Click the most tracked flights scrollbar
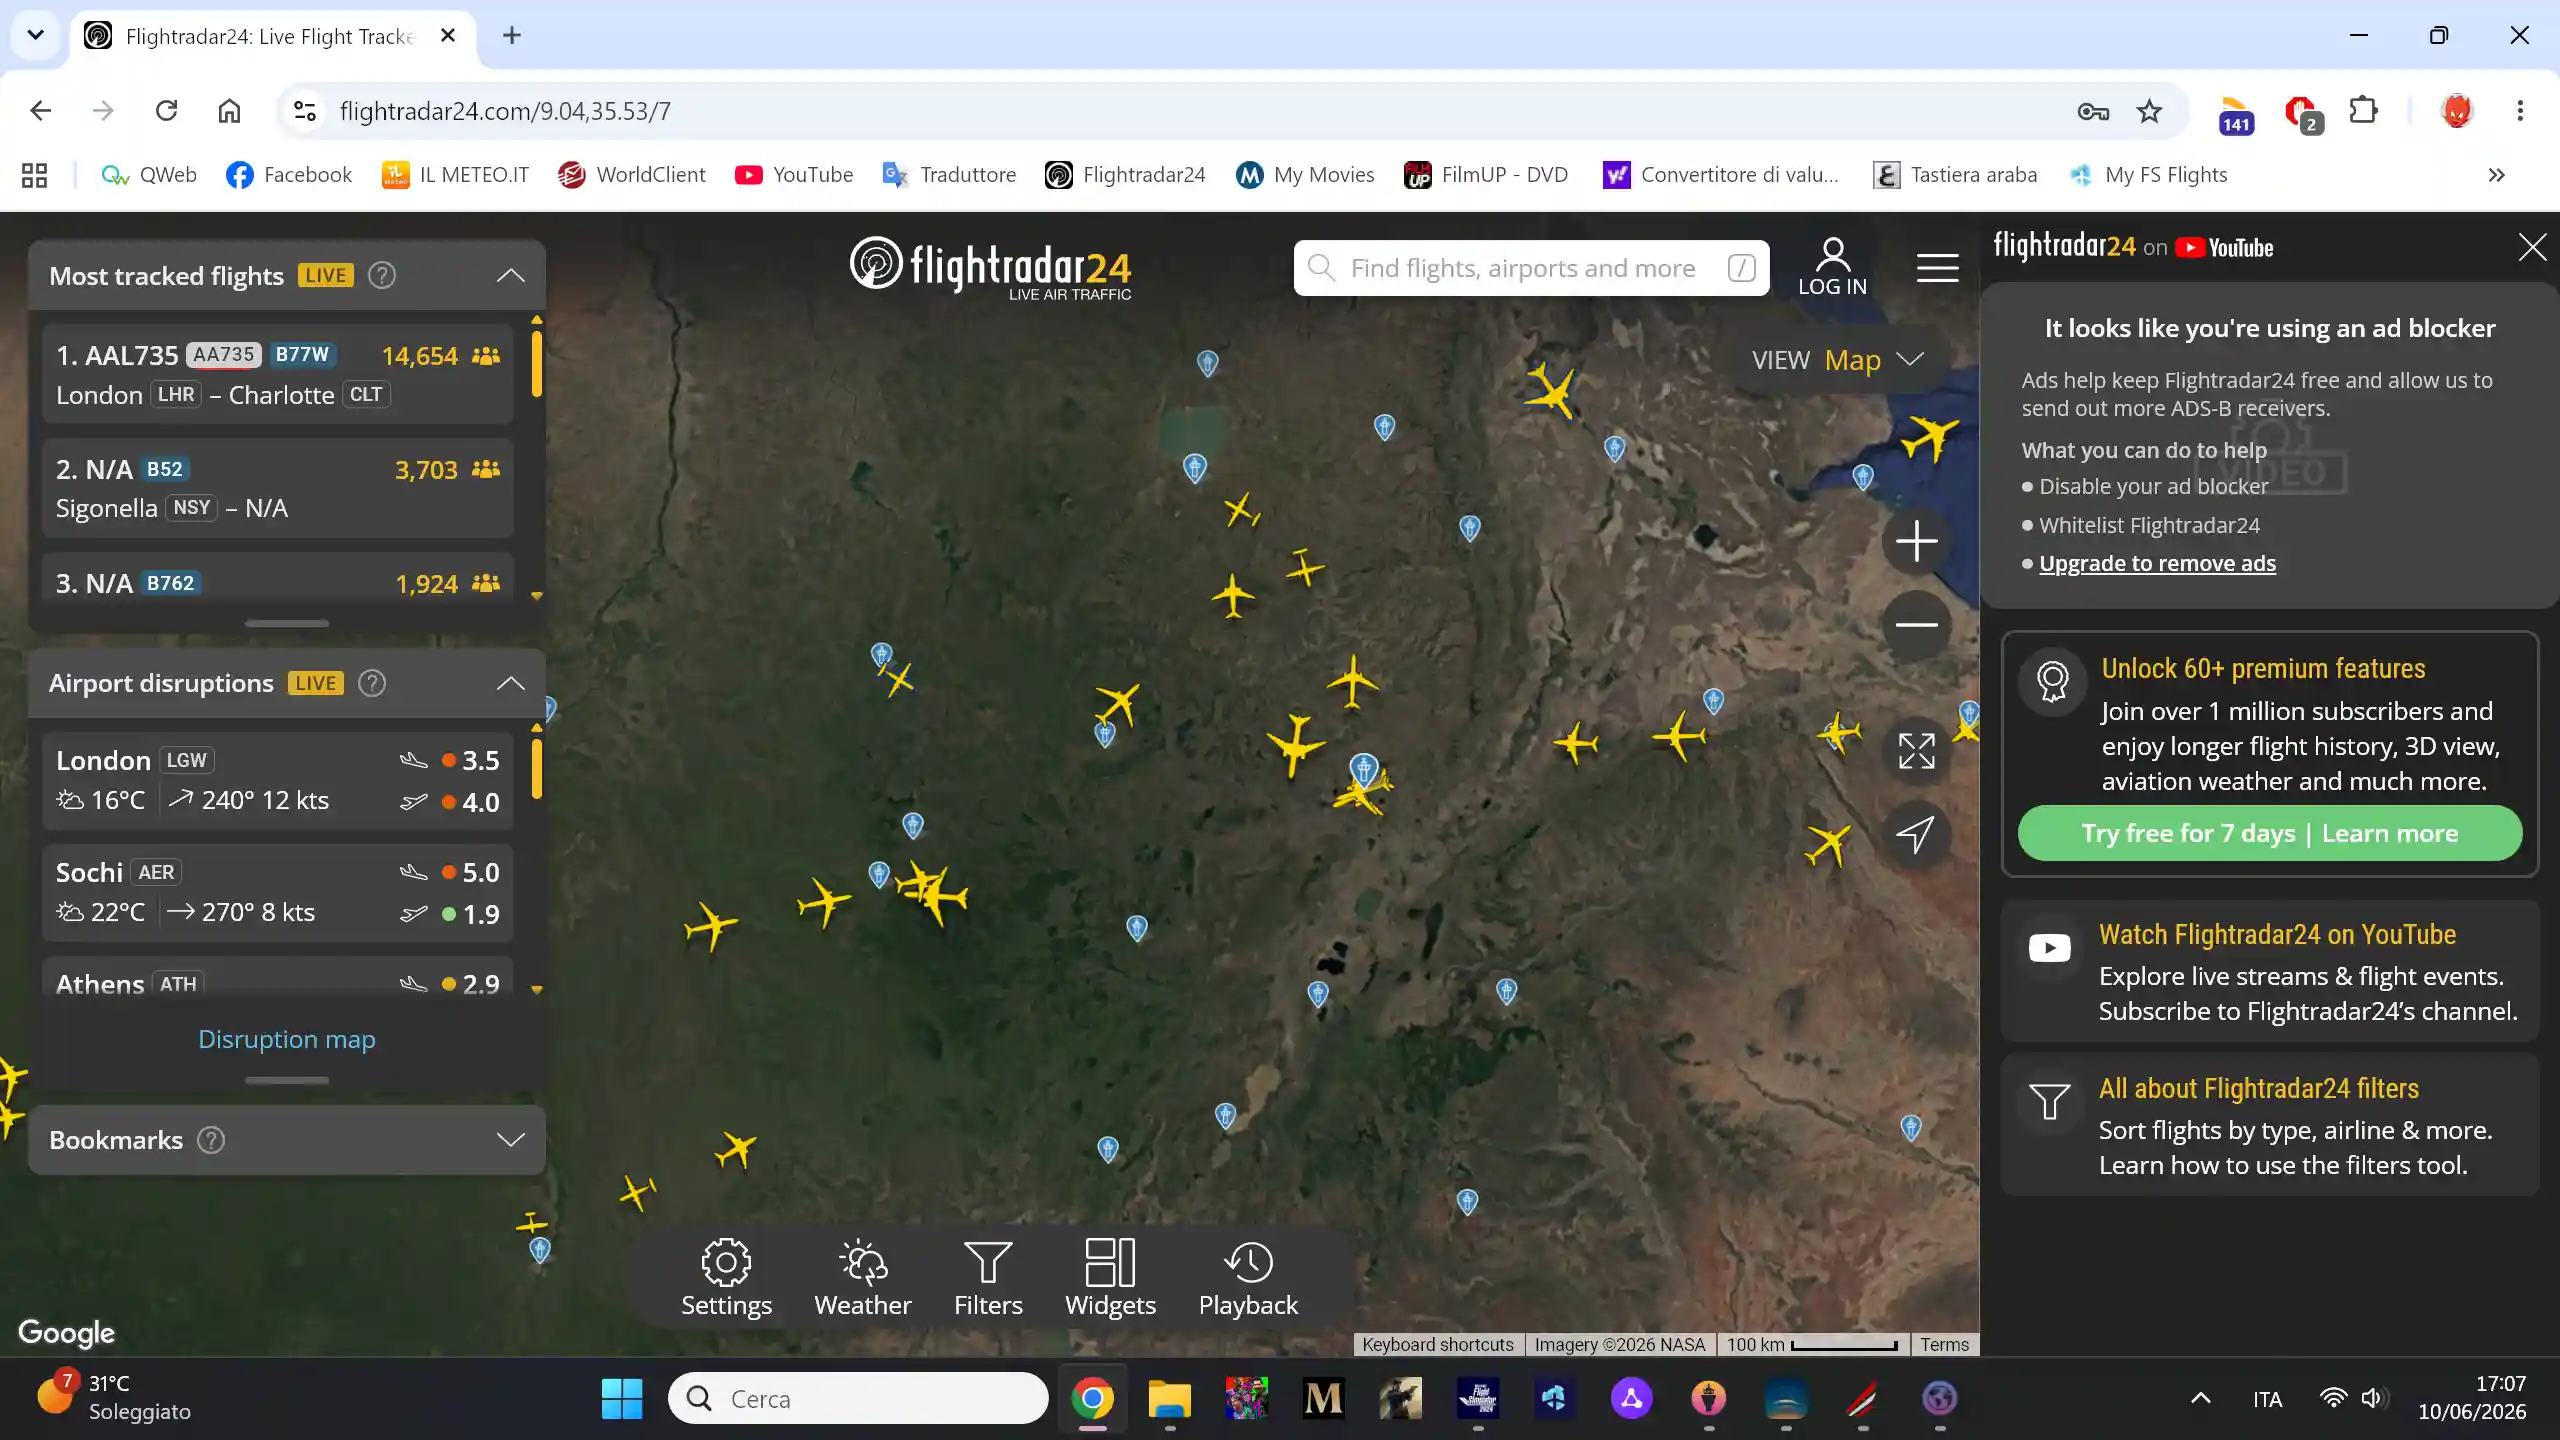 537,365
